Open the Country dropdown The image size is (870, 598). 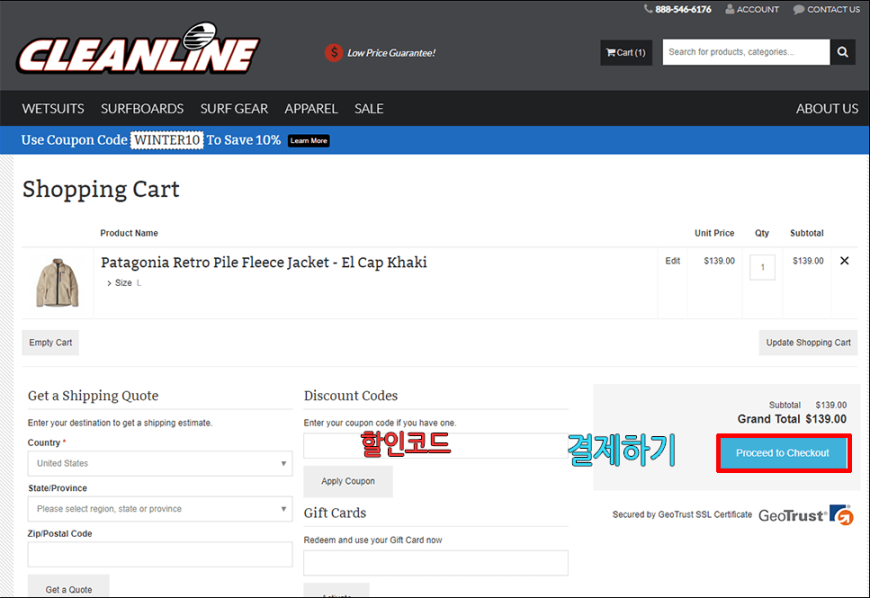160,463
